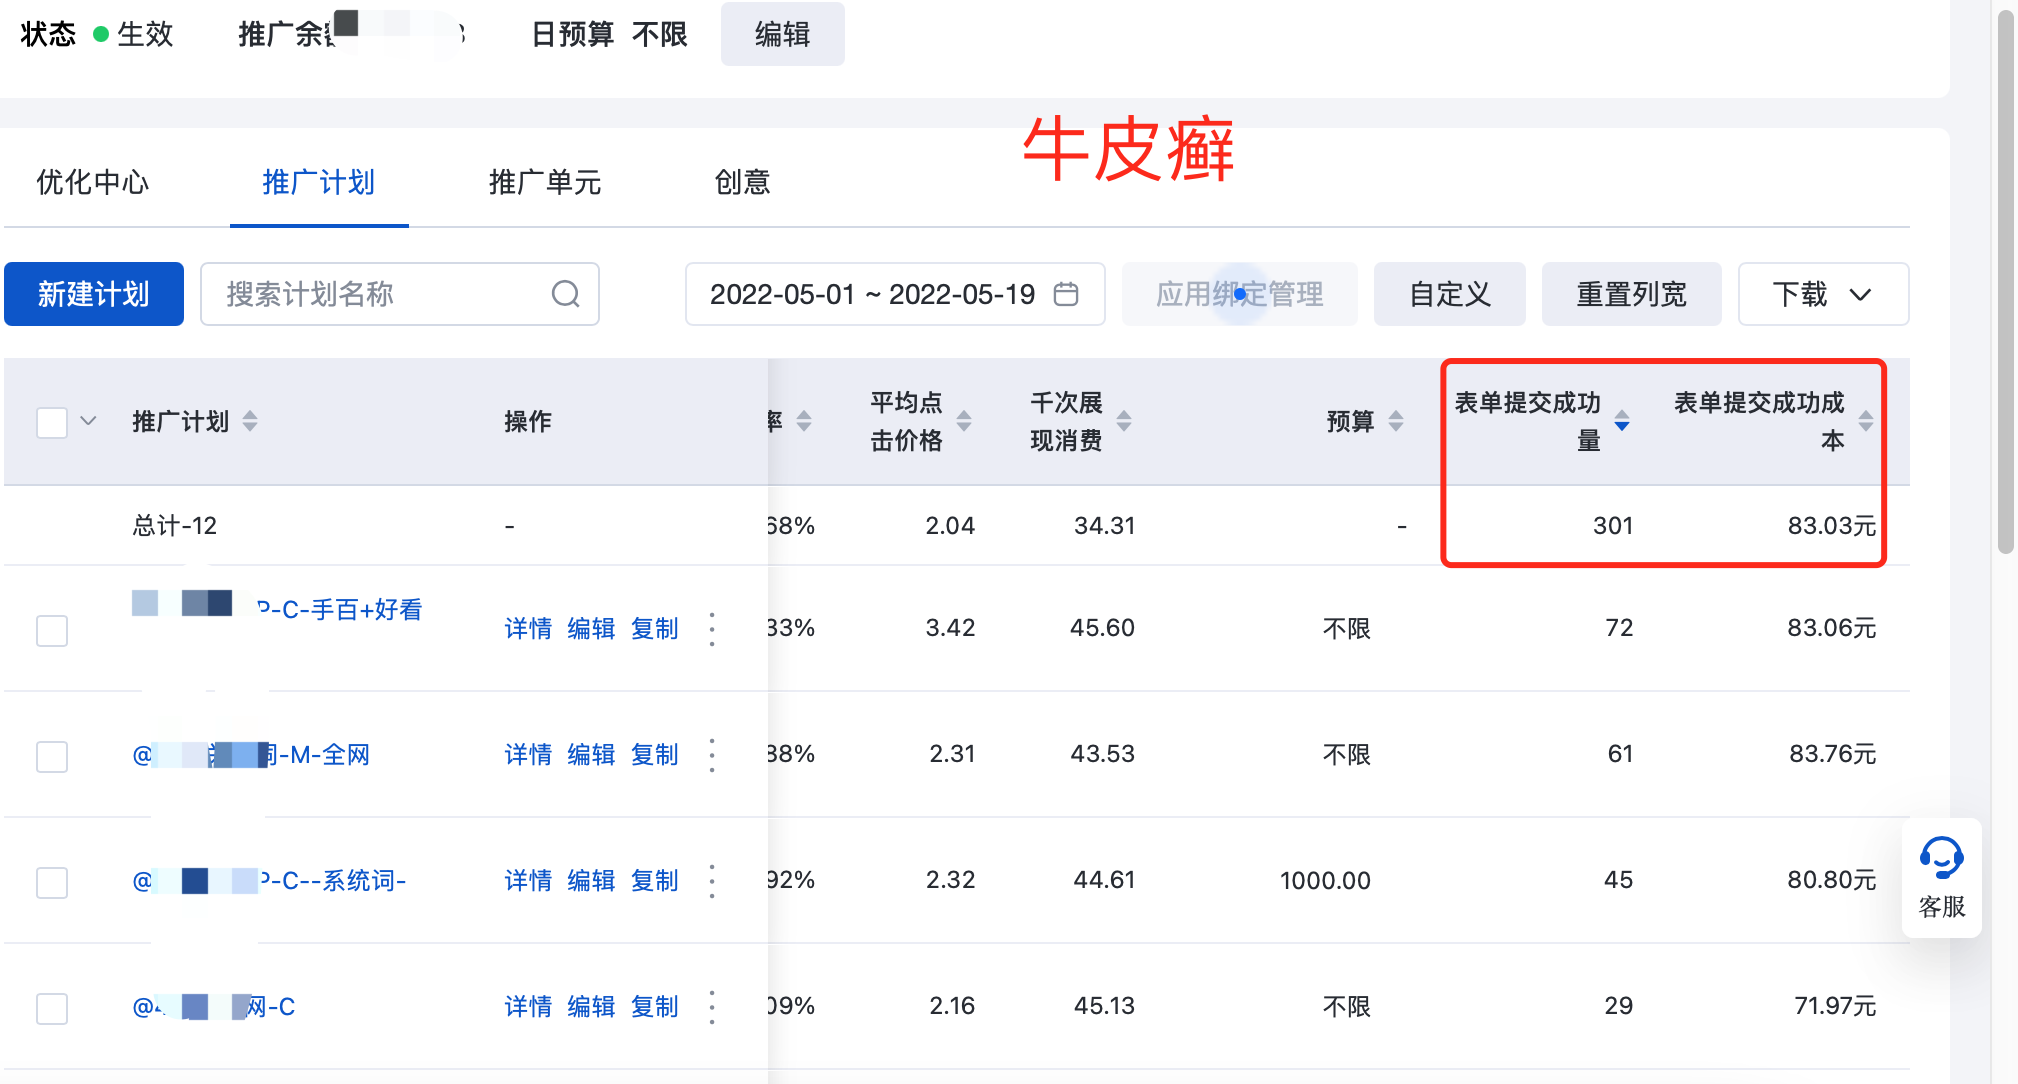
Task: Open the calendar icon in date range
Action: (1066, 294)
